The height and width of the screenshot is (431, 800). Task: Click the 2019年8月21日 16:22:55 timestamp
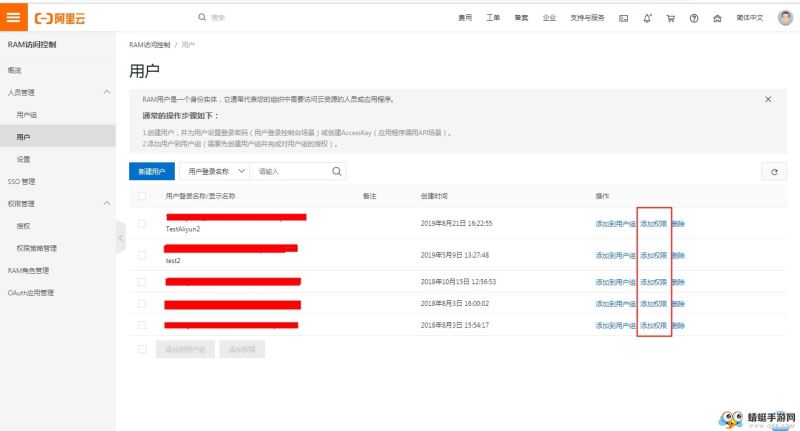click(x=456, y=223)
